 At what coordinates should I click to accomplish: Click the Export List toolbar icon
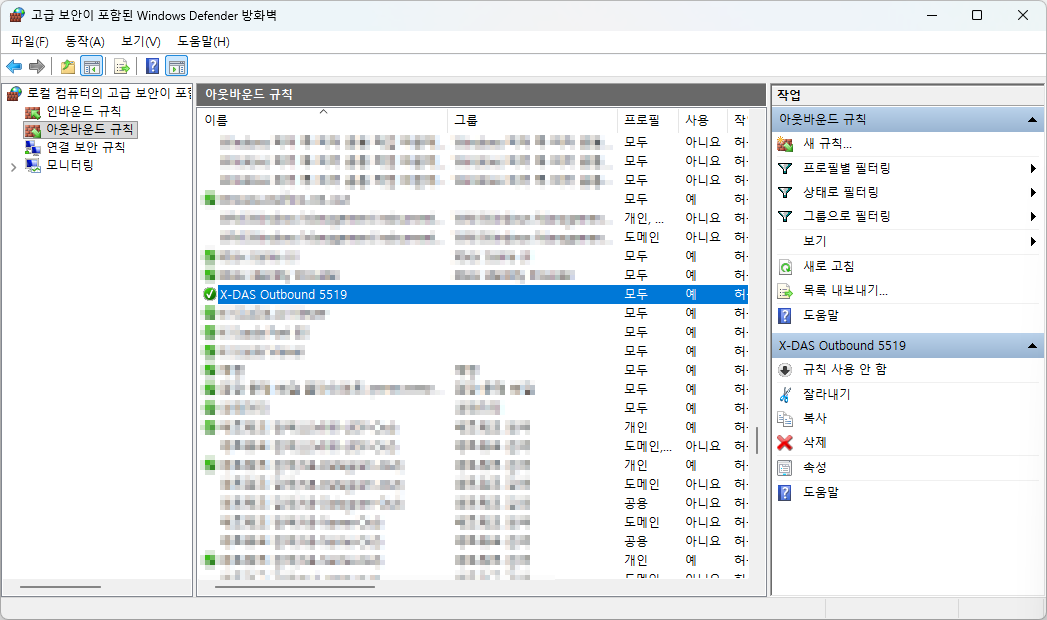coord(121,67)
